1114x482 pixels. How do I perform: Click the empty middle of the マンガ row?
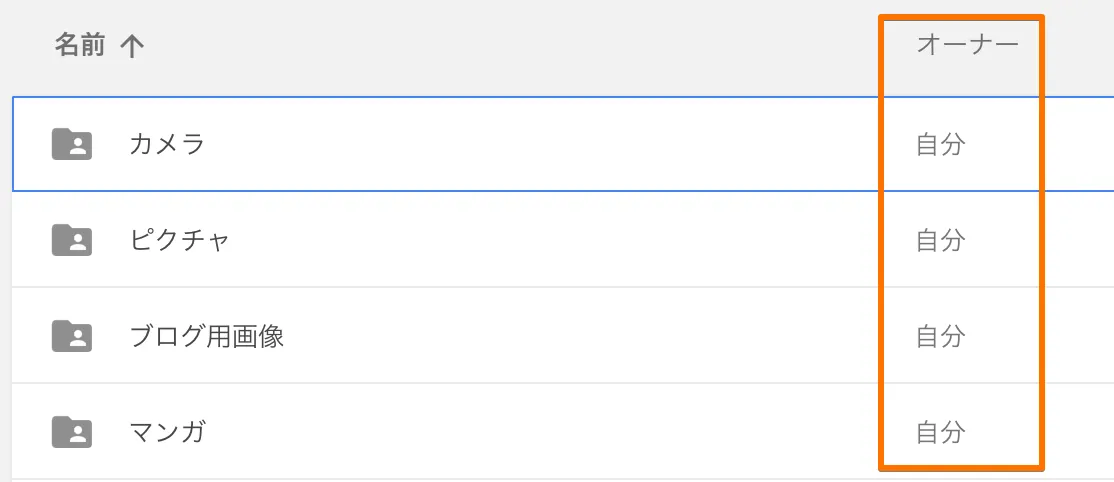[x=540, y=432]
